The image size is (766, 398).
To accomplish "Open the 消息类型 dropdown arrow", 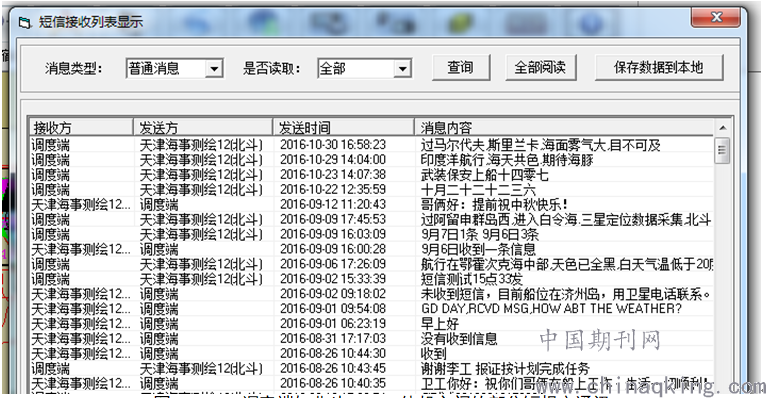I will pos(214,69).
